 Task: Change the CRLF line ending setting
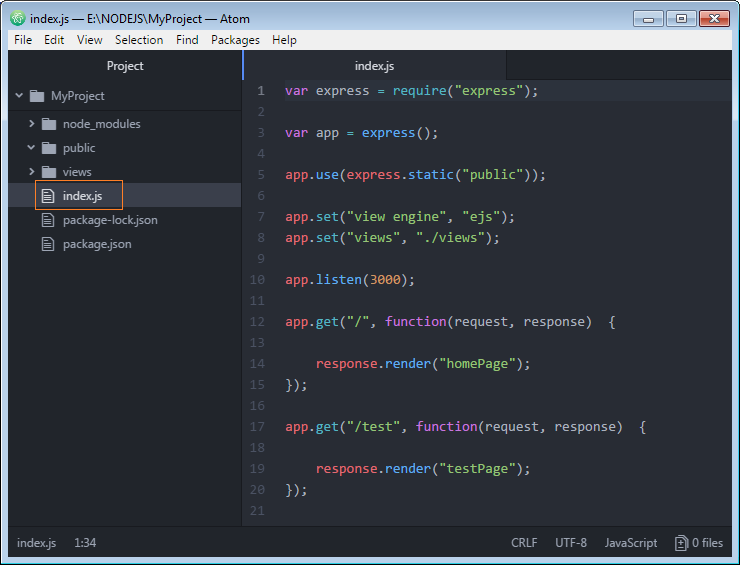click(524, 543)
